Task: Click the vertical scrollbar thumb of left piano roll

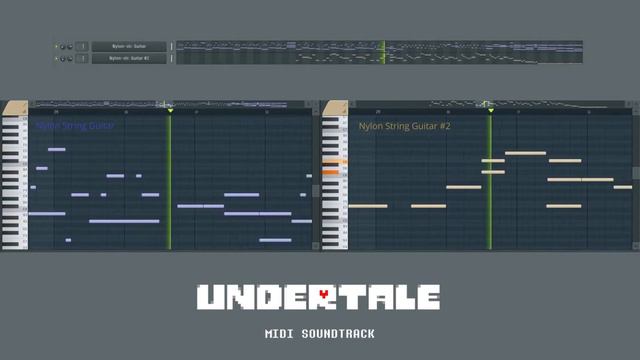Action: point(316,191)
